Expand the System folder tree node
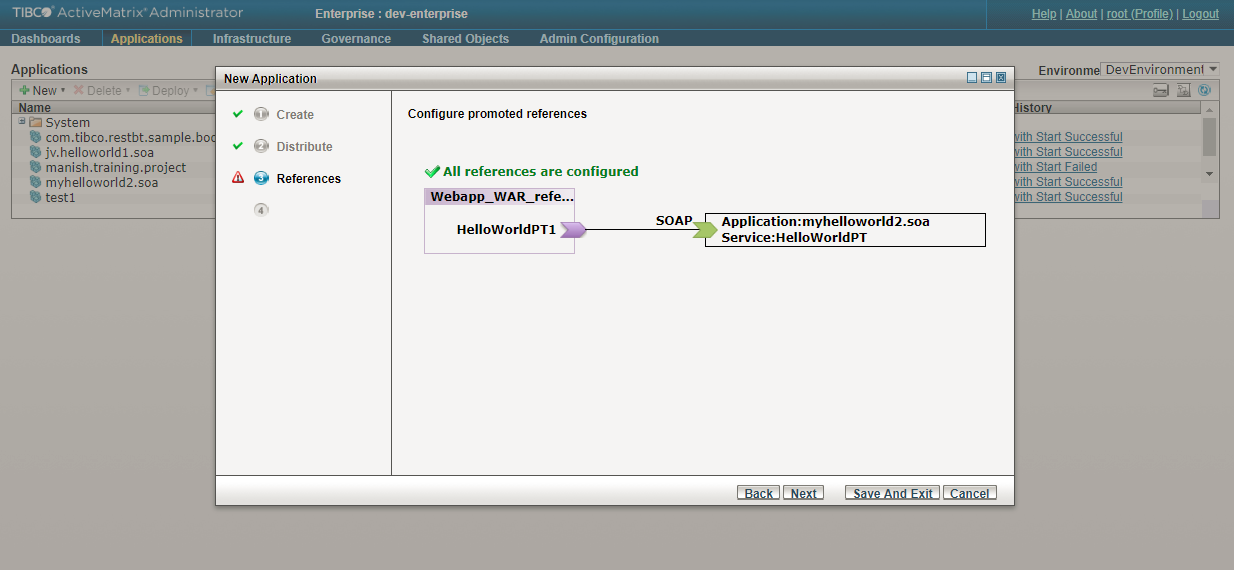The width and height of the screenshot is (1234, 570). click(22, 122)
